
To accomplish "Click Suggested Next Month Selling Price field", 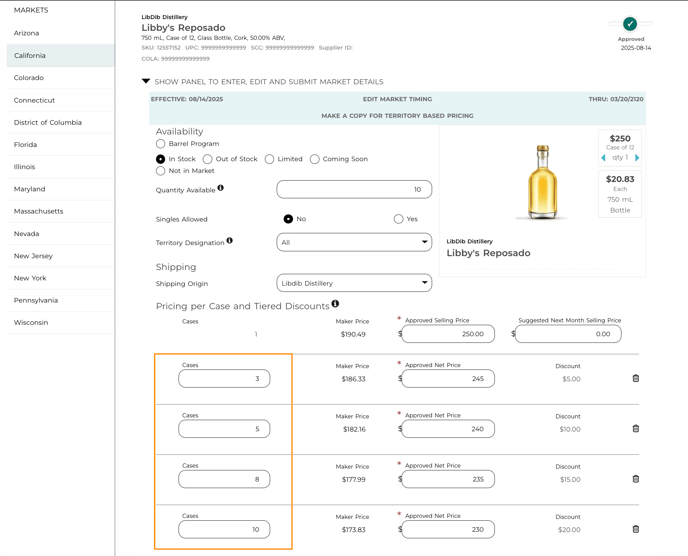I will [x=568, y=334].
